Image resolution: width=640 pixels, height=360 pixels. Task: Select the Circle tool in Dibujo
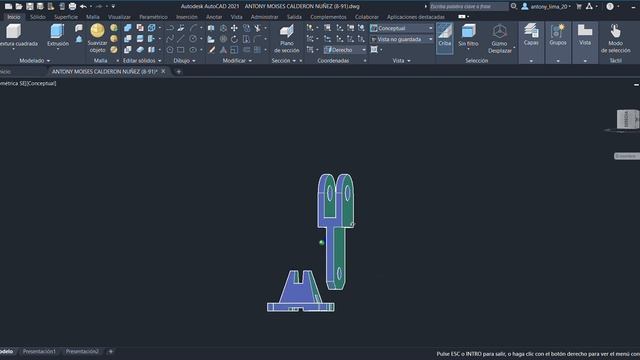[x=193, y=39]
